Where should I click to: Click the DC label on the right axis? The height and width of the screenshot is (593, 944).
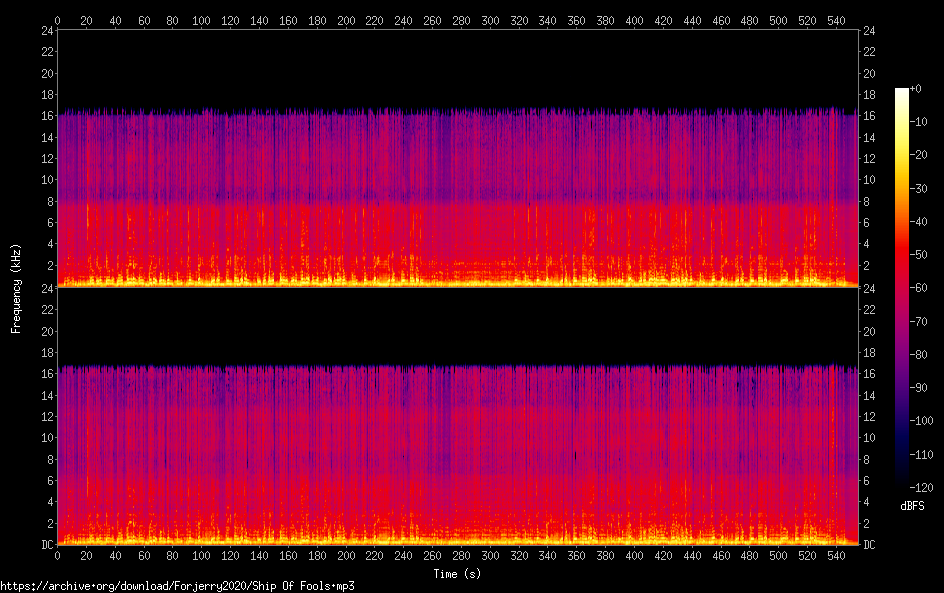coord(870,545)
